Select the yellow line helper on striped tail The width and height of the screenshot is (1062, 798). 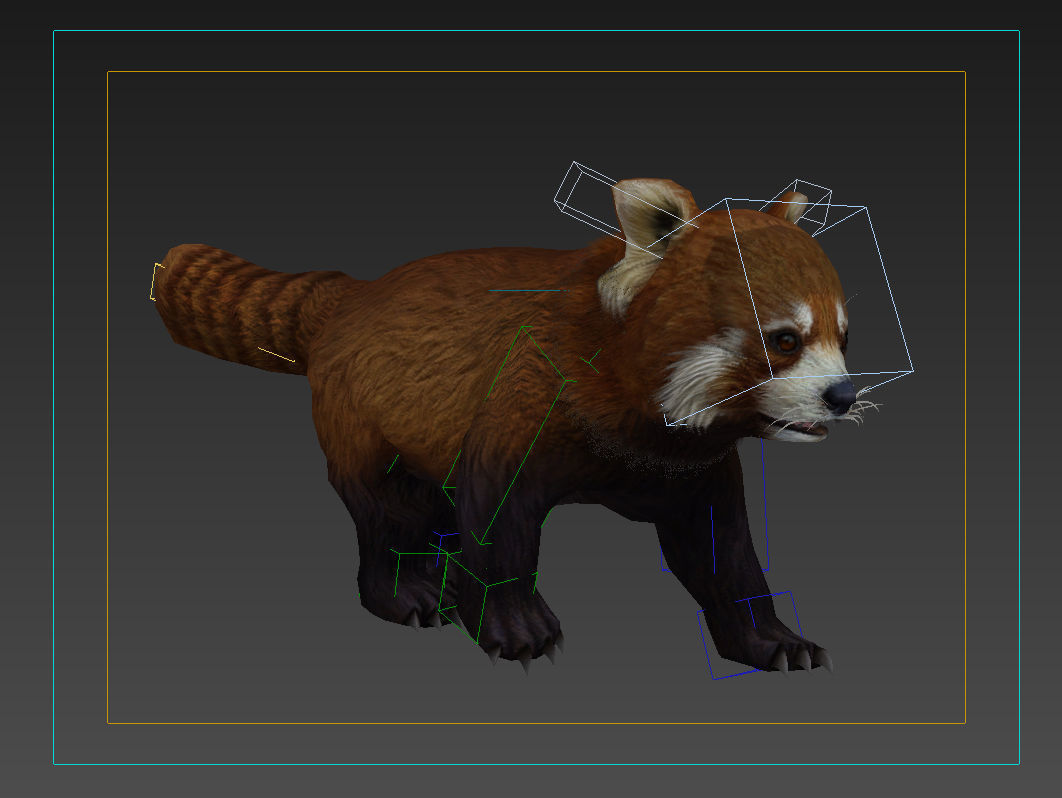click(x=276, y=354)
